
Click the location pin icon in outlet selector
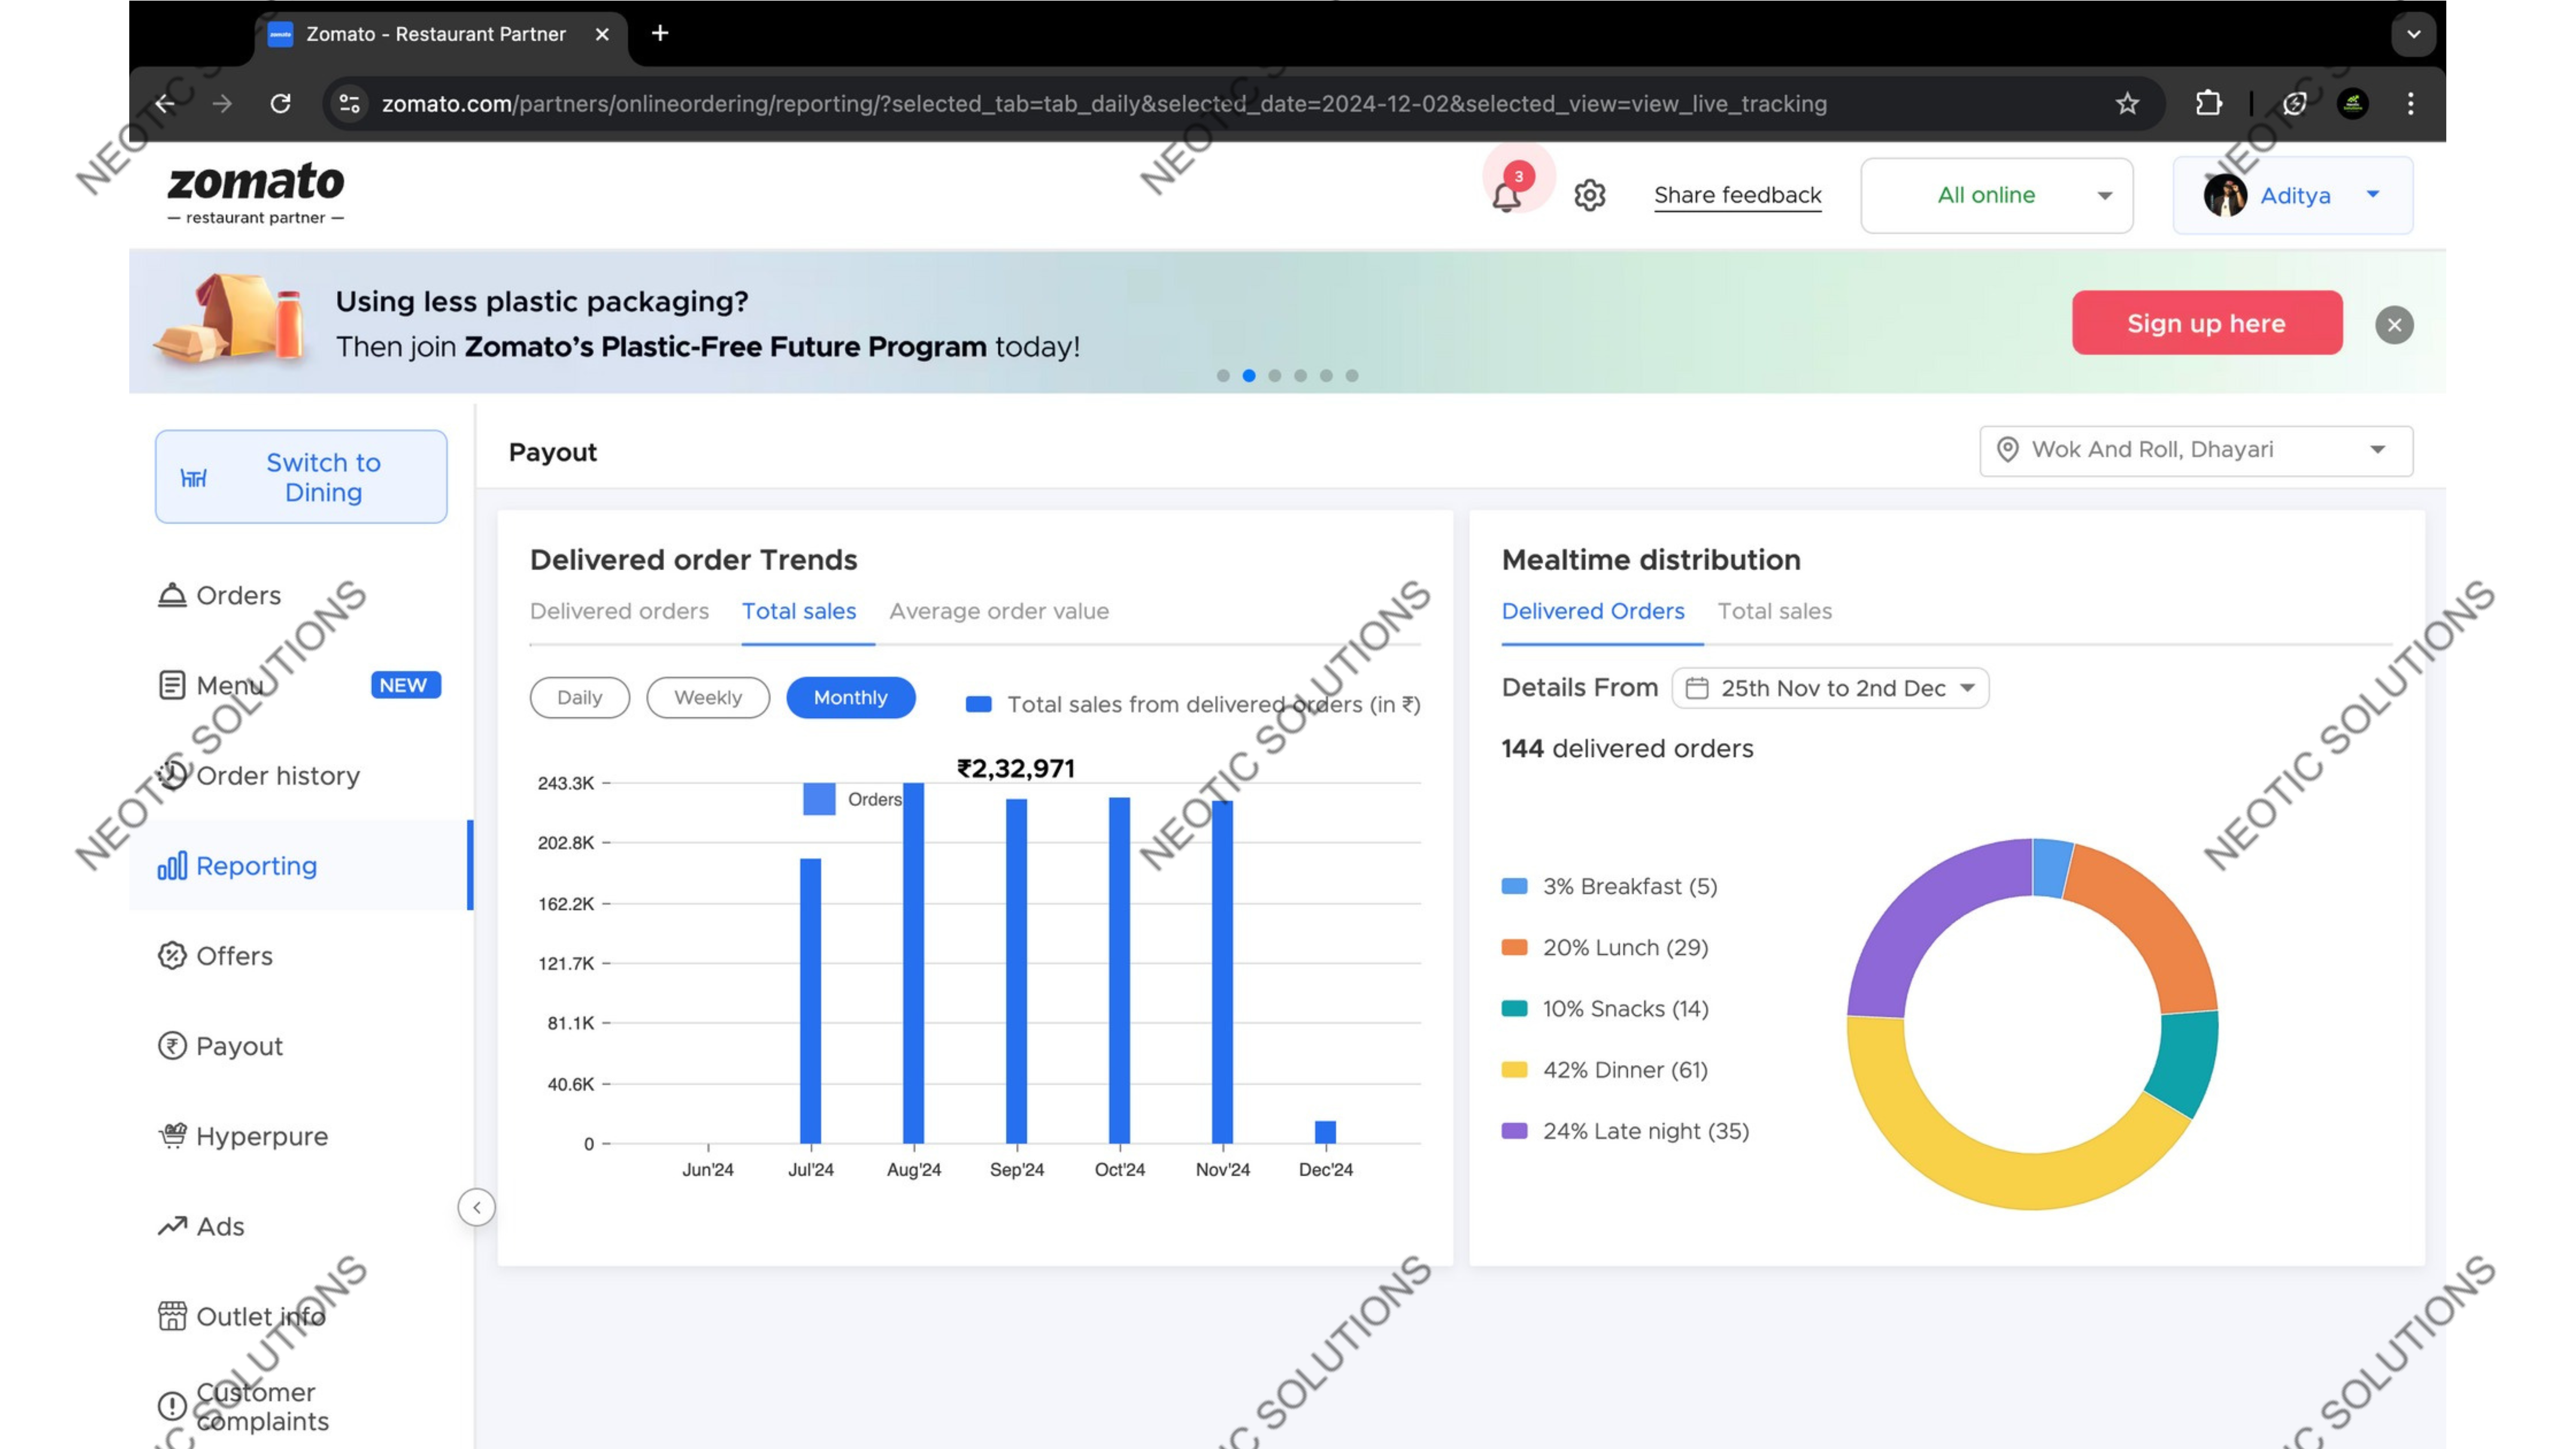click(x=2007, y=450)
